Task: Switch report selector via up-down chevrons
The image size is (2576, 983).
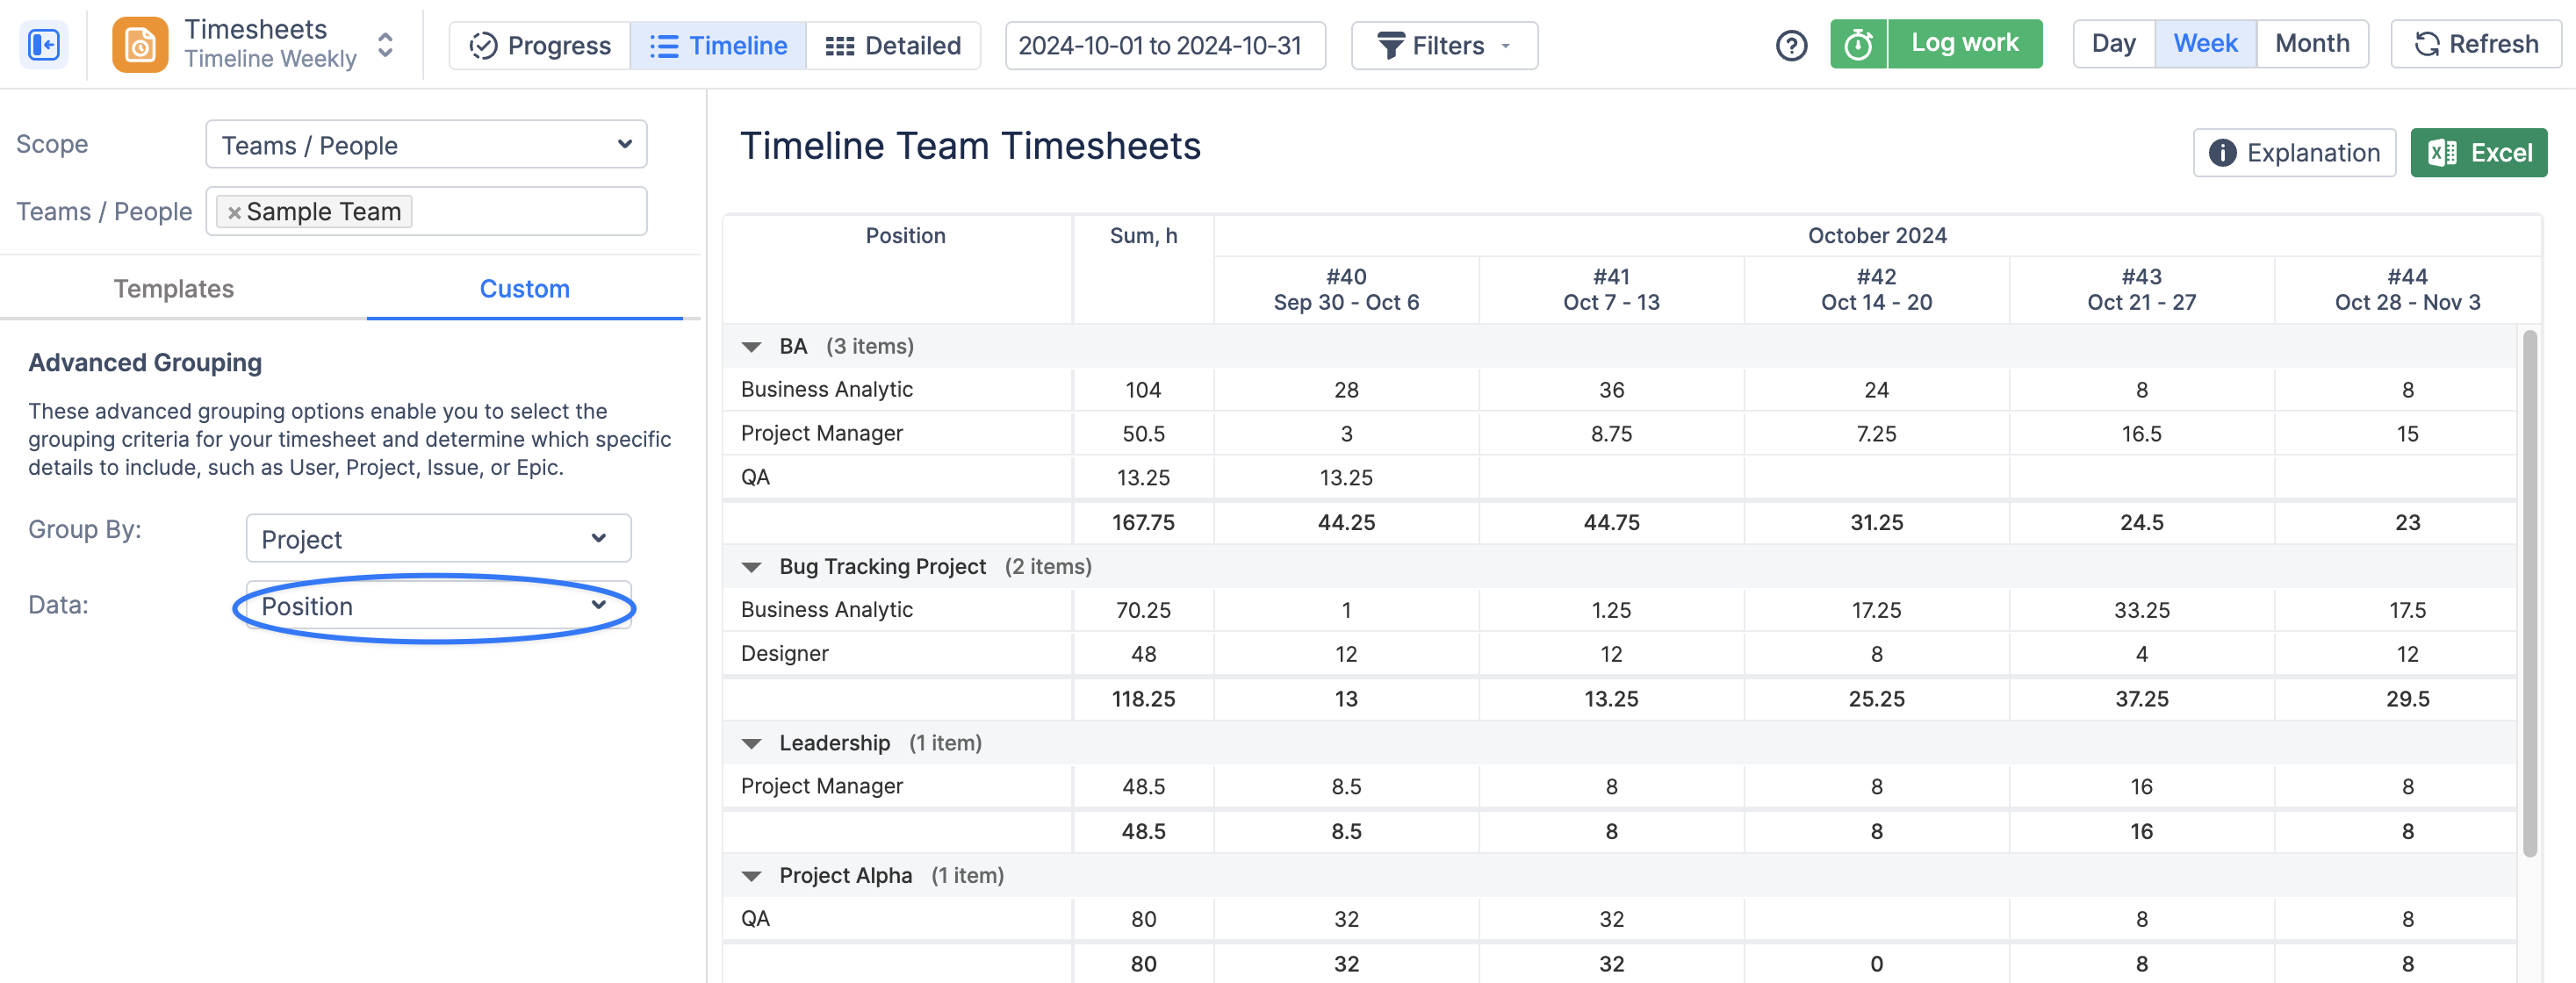Action: pos(385,45)
